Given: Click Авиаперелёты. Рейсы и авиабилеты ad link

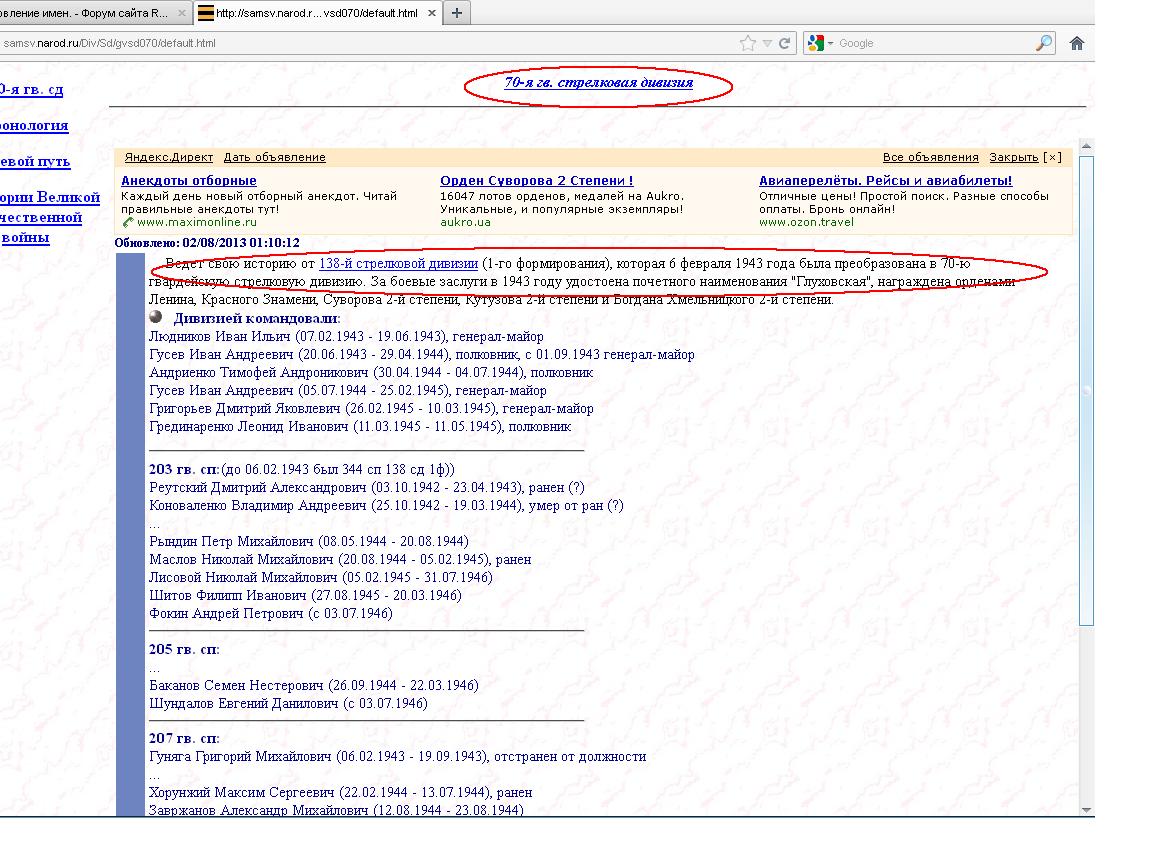Looking at the screenshot, I should coord(885,181).
